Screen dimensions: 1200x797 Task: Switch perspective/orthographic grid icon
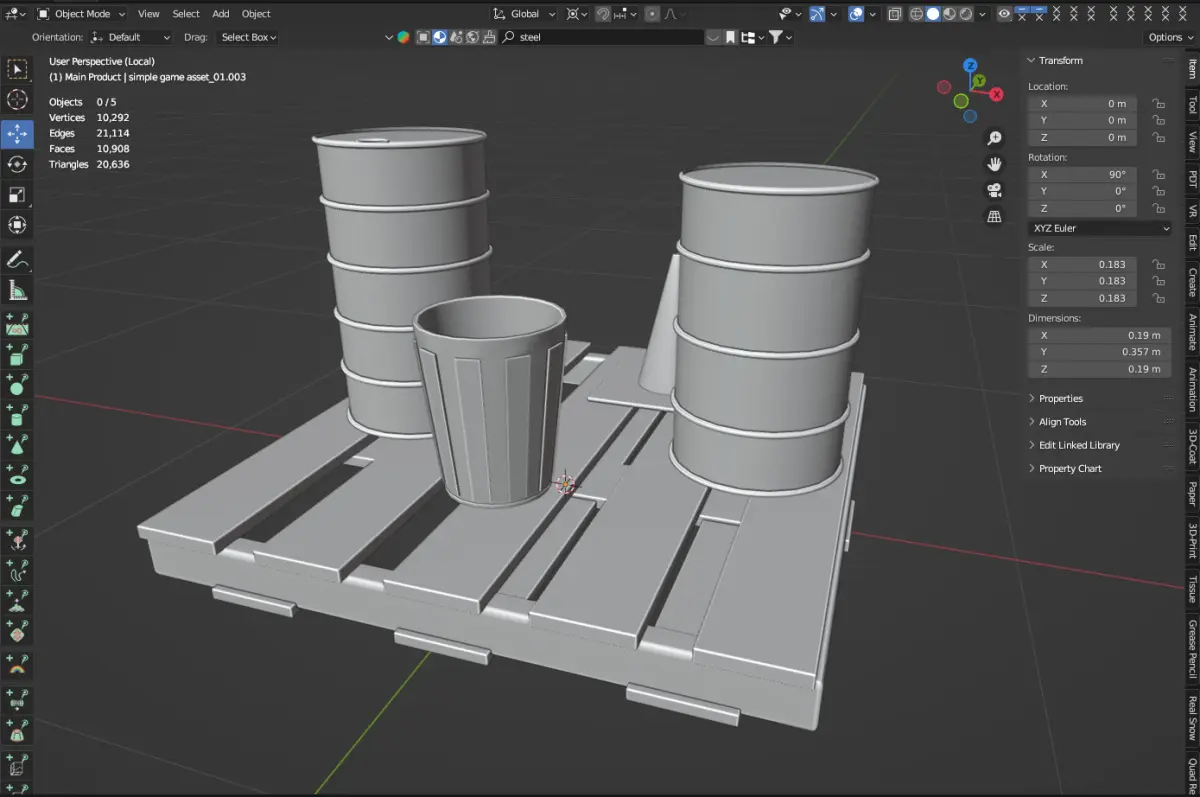[994, 216]
